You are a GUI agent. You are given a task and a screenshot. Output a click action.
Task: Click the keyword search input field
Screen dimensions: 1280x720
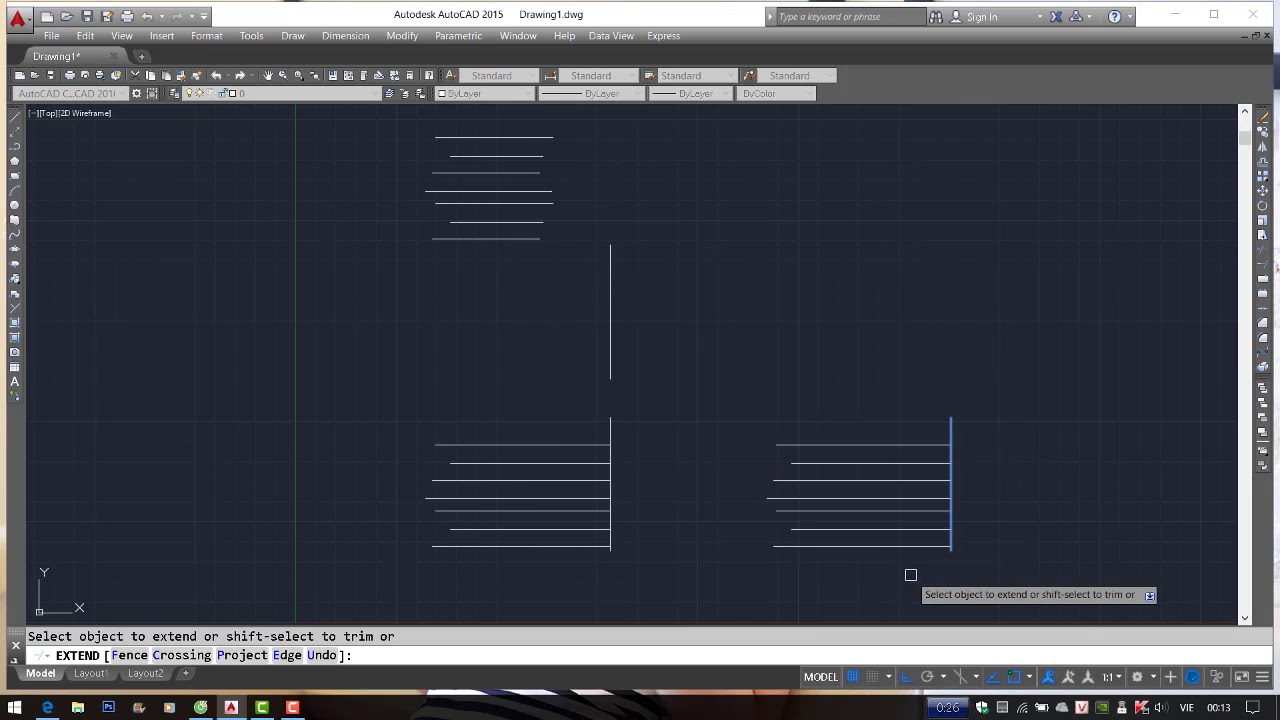pyautogui.click(x=851, y=16)
